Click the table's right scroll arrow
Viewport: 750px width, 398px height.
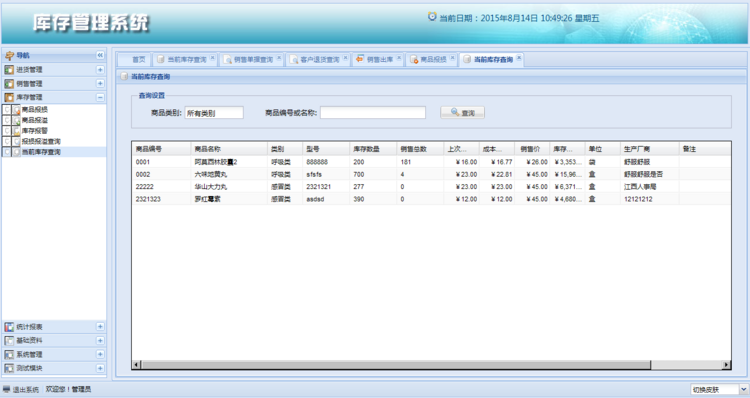[x=727, y=365]
